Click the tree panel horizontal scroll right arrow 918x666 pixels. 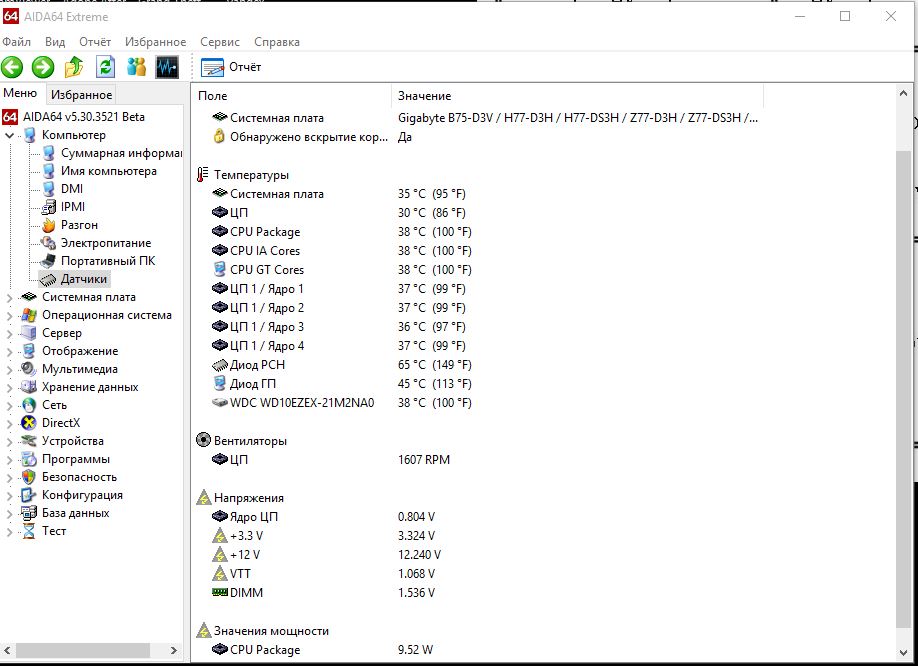pyautogui.click(x=173, y=650)
